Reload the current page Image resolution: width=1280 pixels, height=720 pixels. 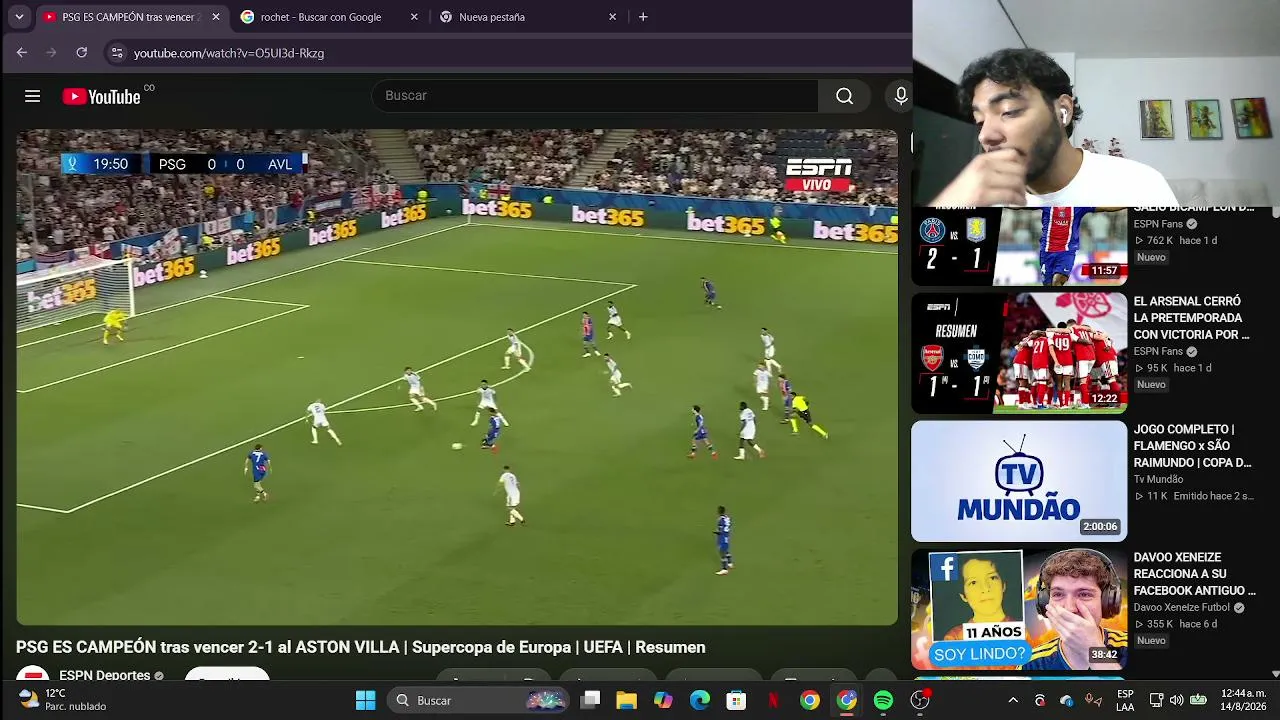82,53
